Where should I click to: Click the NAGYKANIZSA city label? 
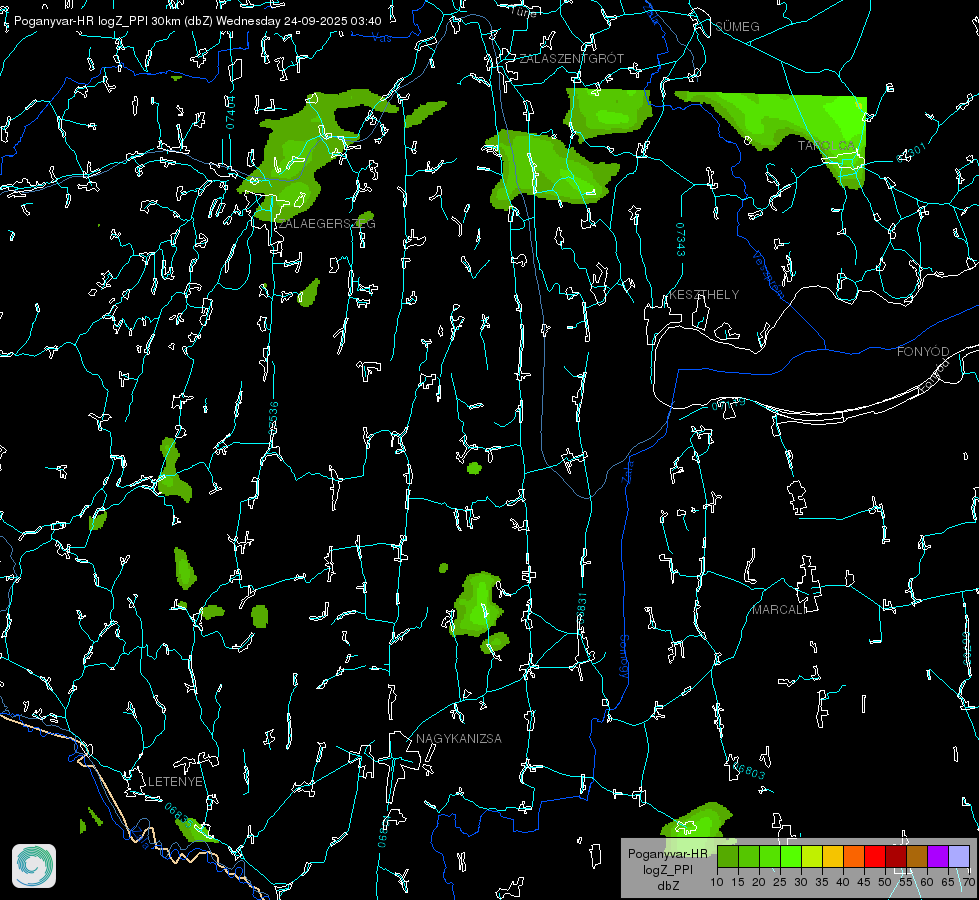pos(459,739)
